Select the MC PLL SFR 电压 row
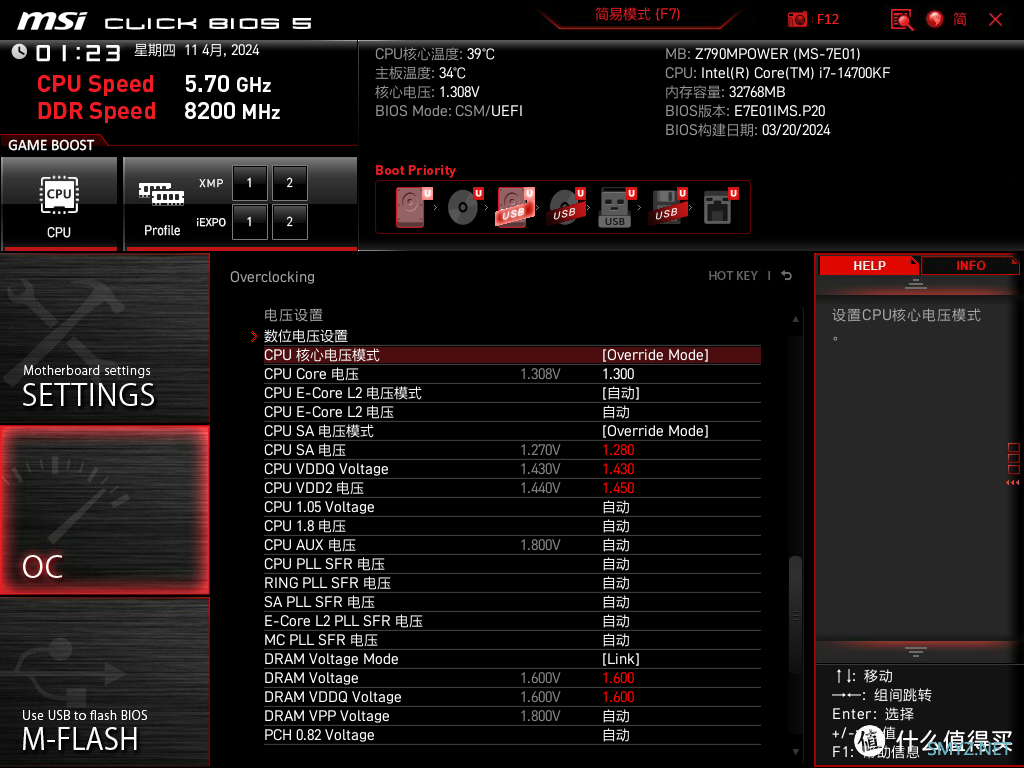Image resolution: width=1024 pixels, height=768 pixels. click(512, 639)
